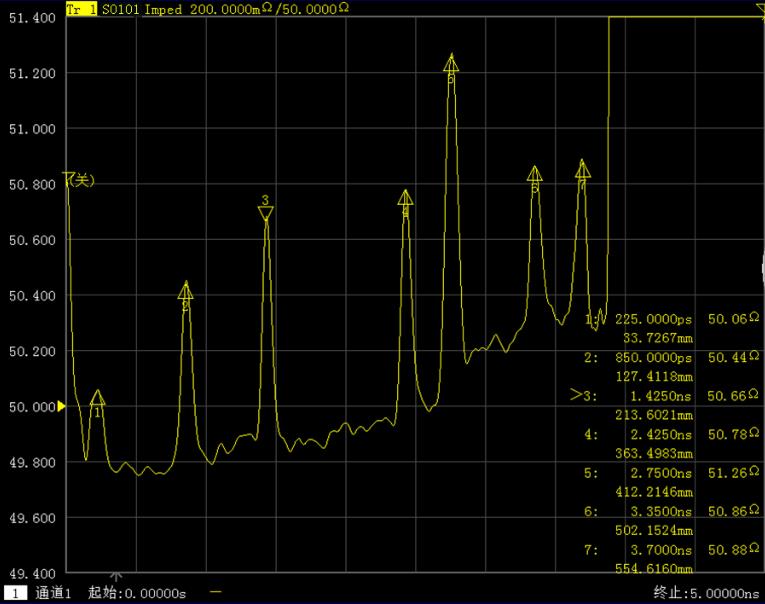Select marker 5 at the highest peak
The height and width of the screenshot is (604, 765).
pos(451,63)
